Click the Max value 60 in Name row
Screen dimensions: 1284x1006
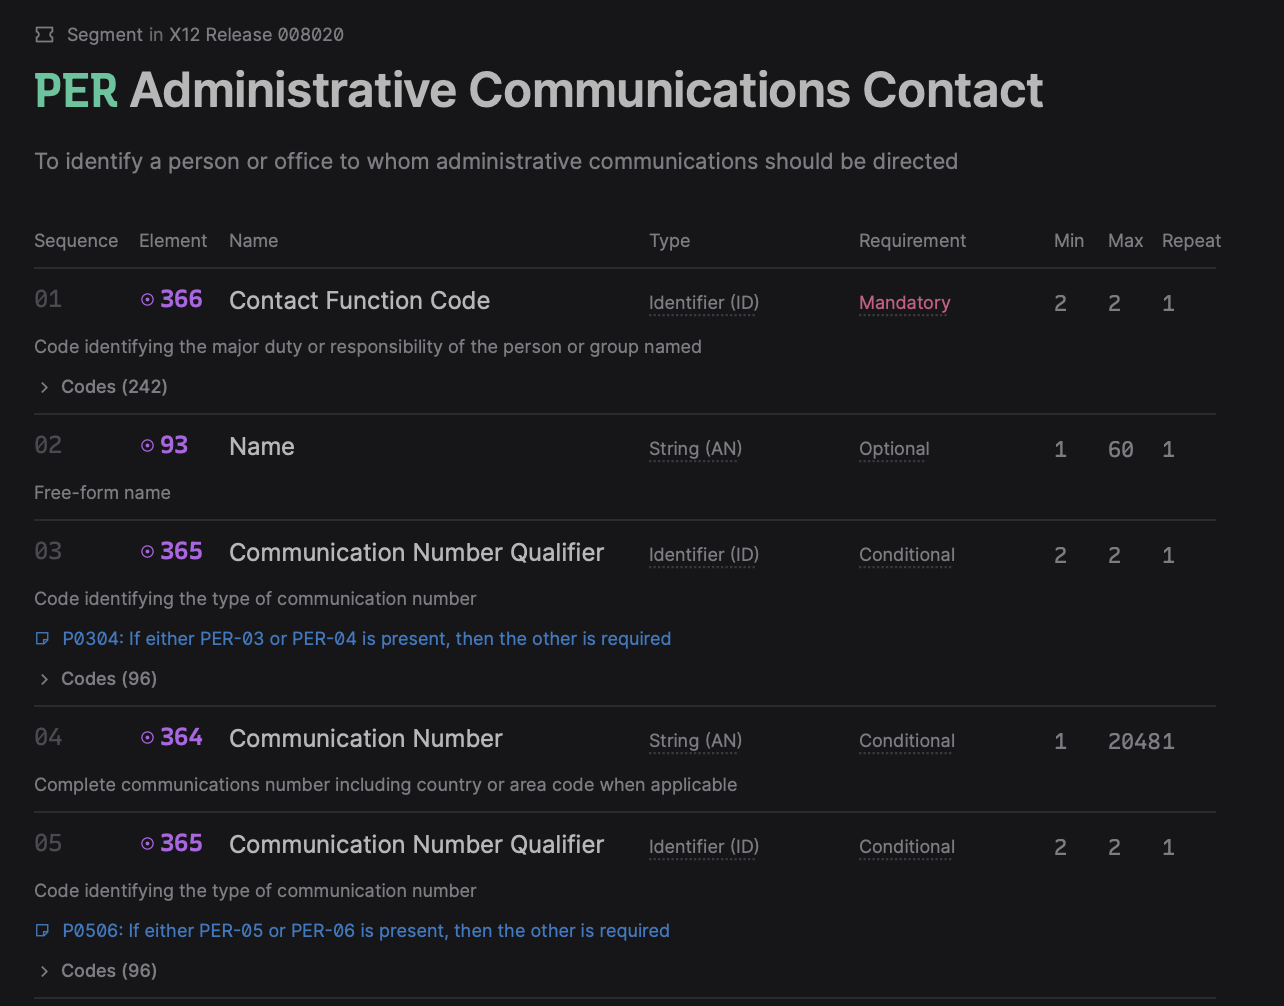pyautogui.click(x=1121, y=450)
